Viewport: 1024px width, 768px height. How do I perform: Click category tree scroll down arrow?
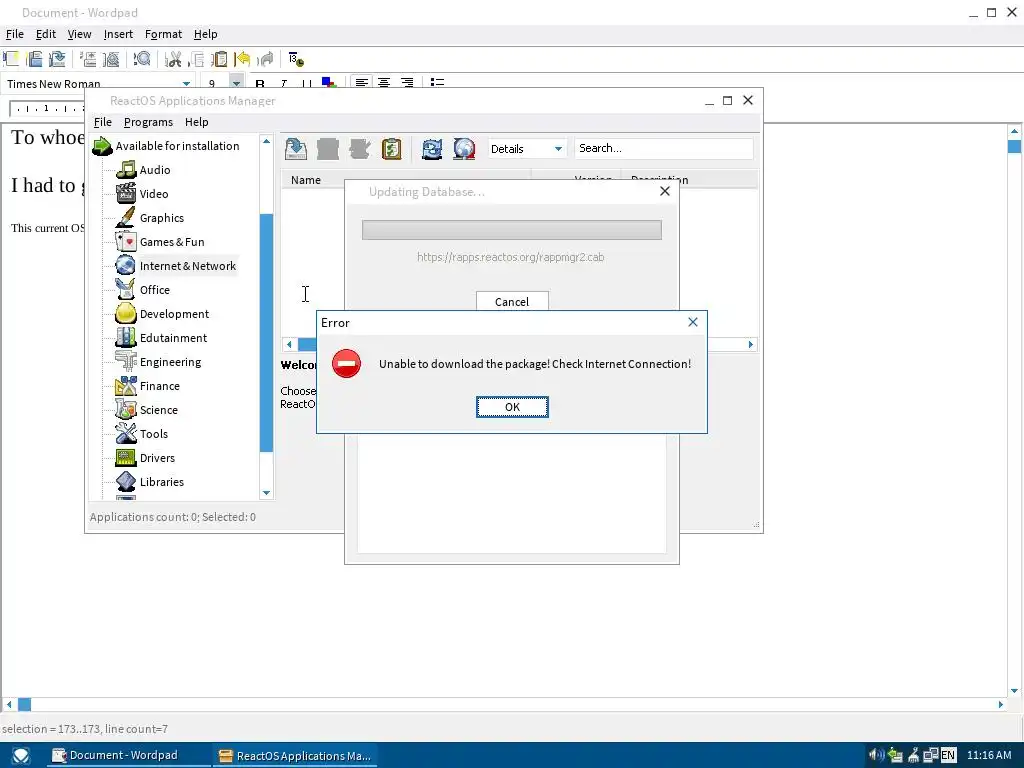click(x=266, y=493)
